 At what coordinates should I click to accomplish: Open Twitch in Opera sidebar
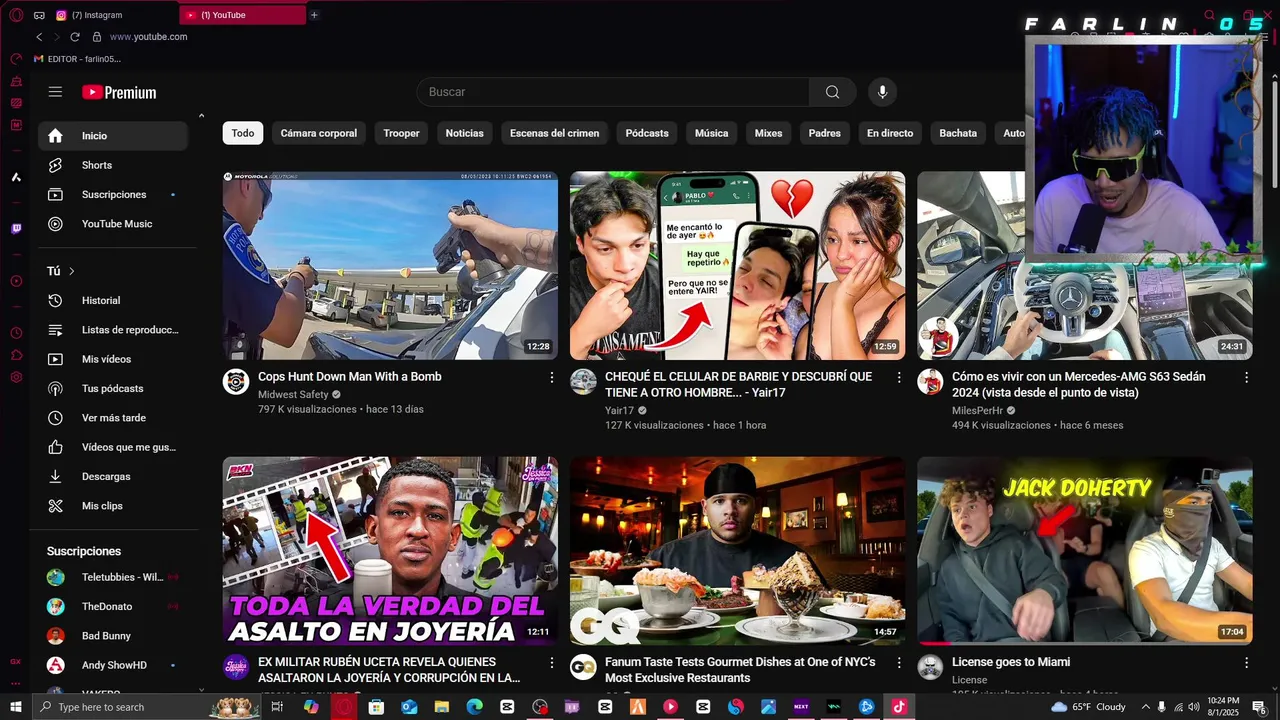point(16,229)
